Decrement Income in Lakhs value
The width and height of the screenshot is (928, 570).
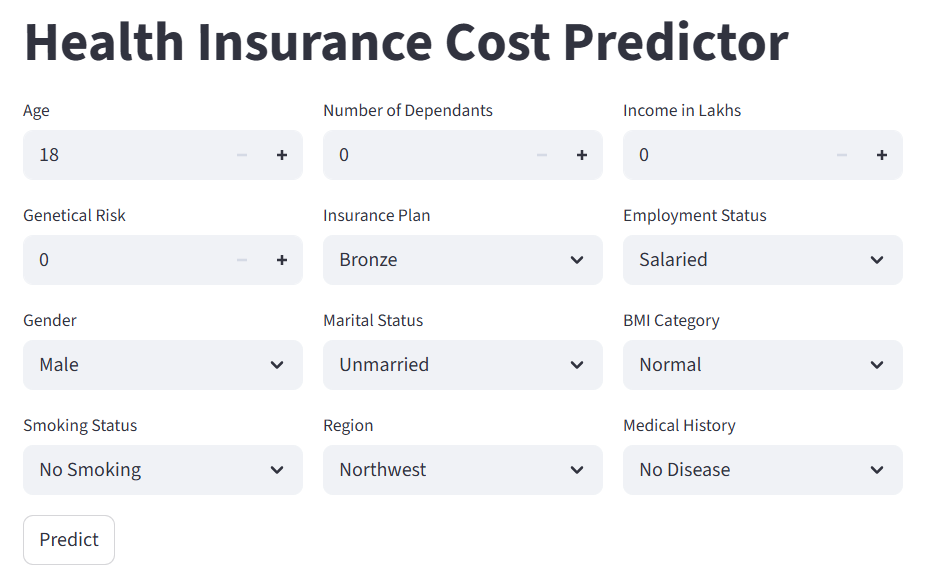coord(842,155)
